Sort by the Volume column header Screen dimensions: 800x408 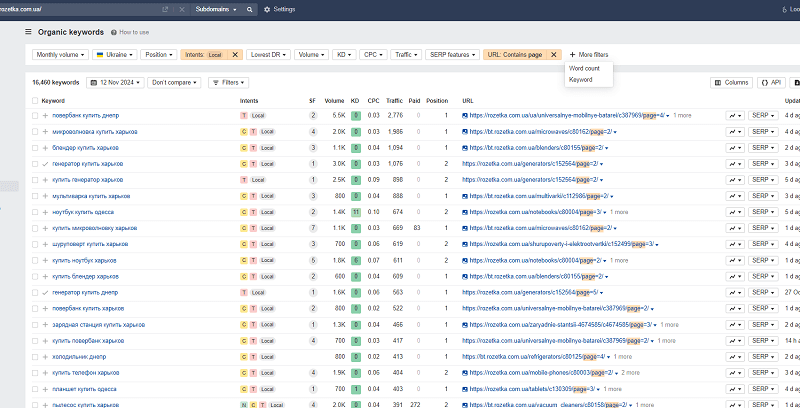(335, 101)
